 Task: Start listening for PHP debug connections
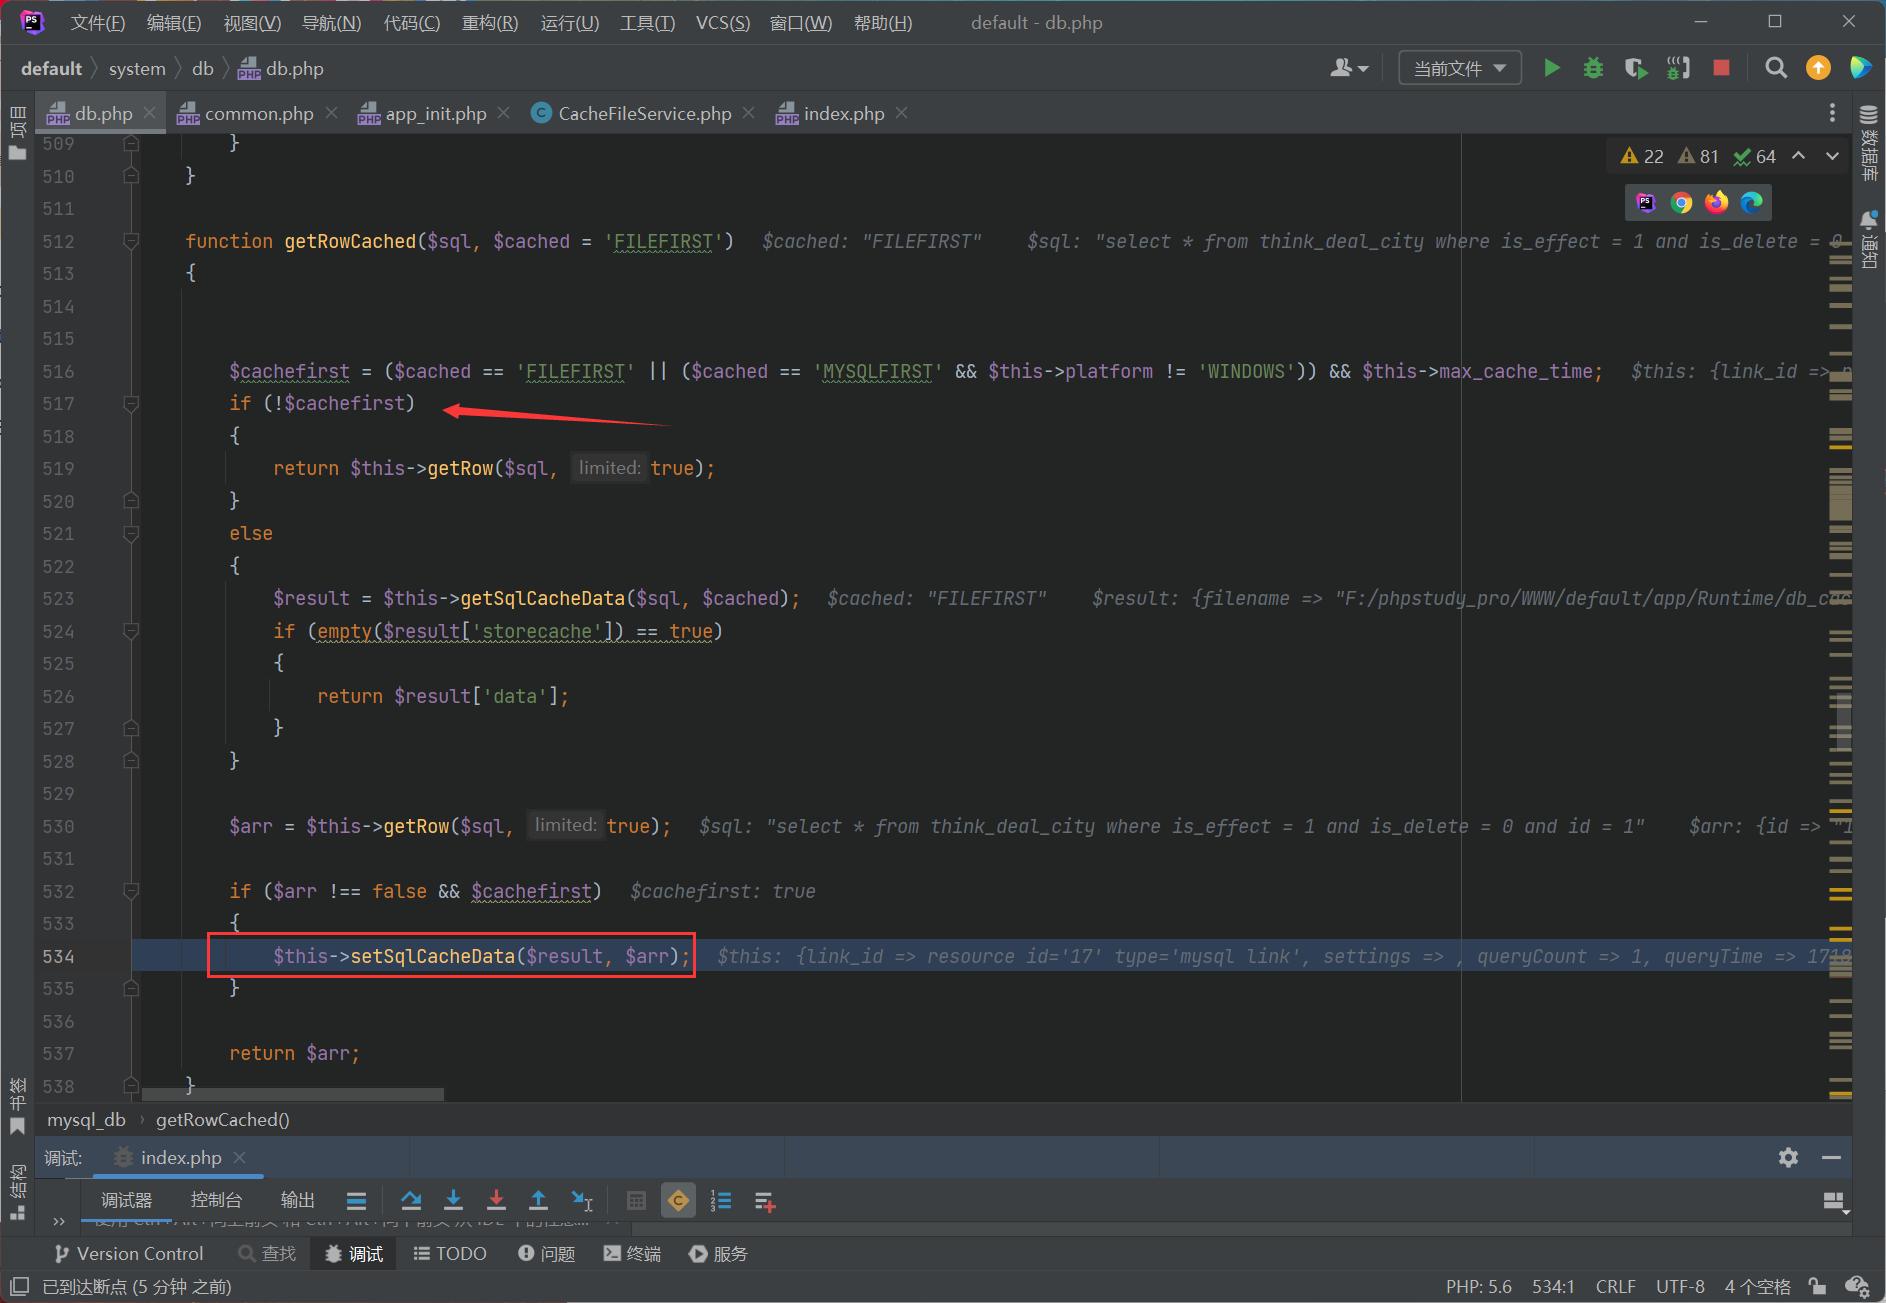click(1678, 68)
